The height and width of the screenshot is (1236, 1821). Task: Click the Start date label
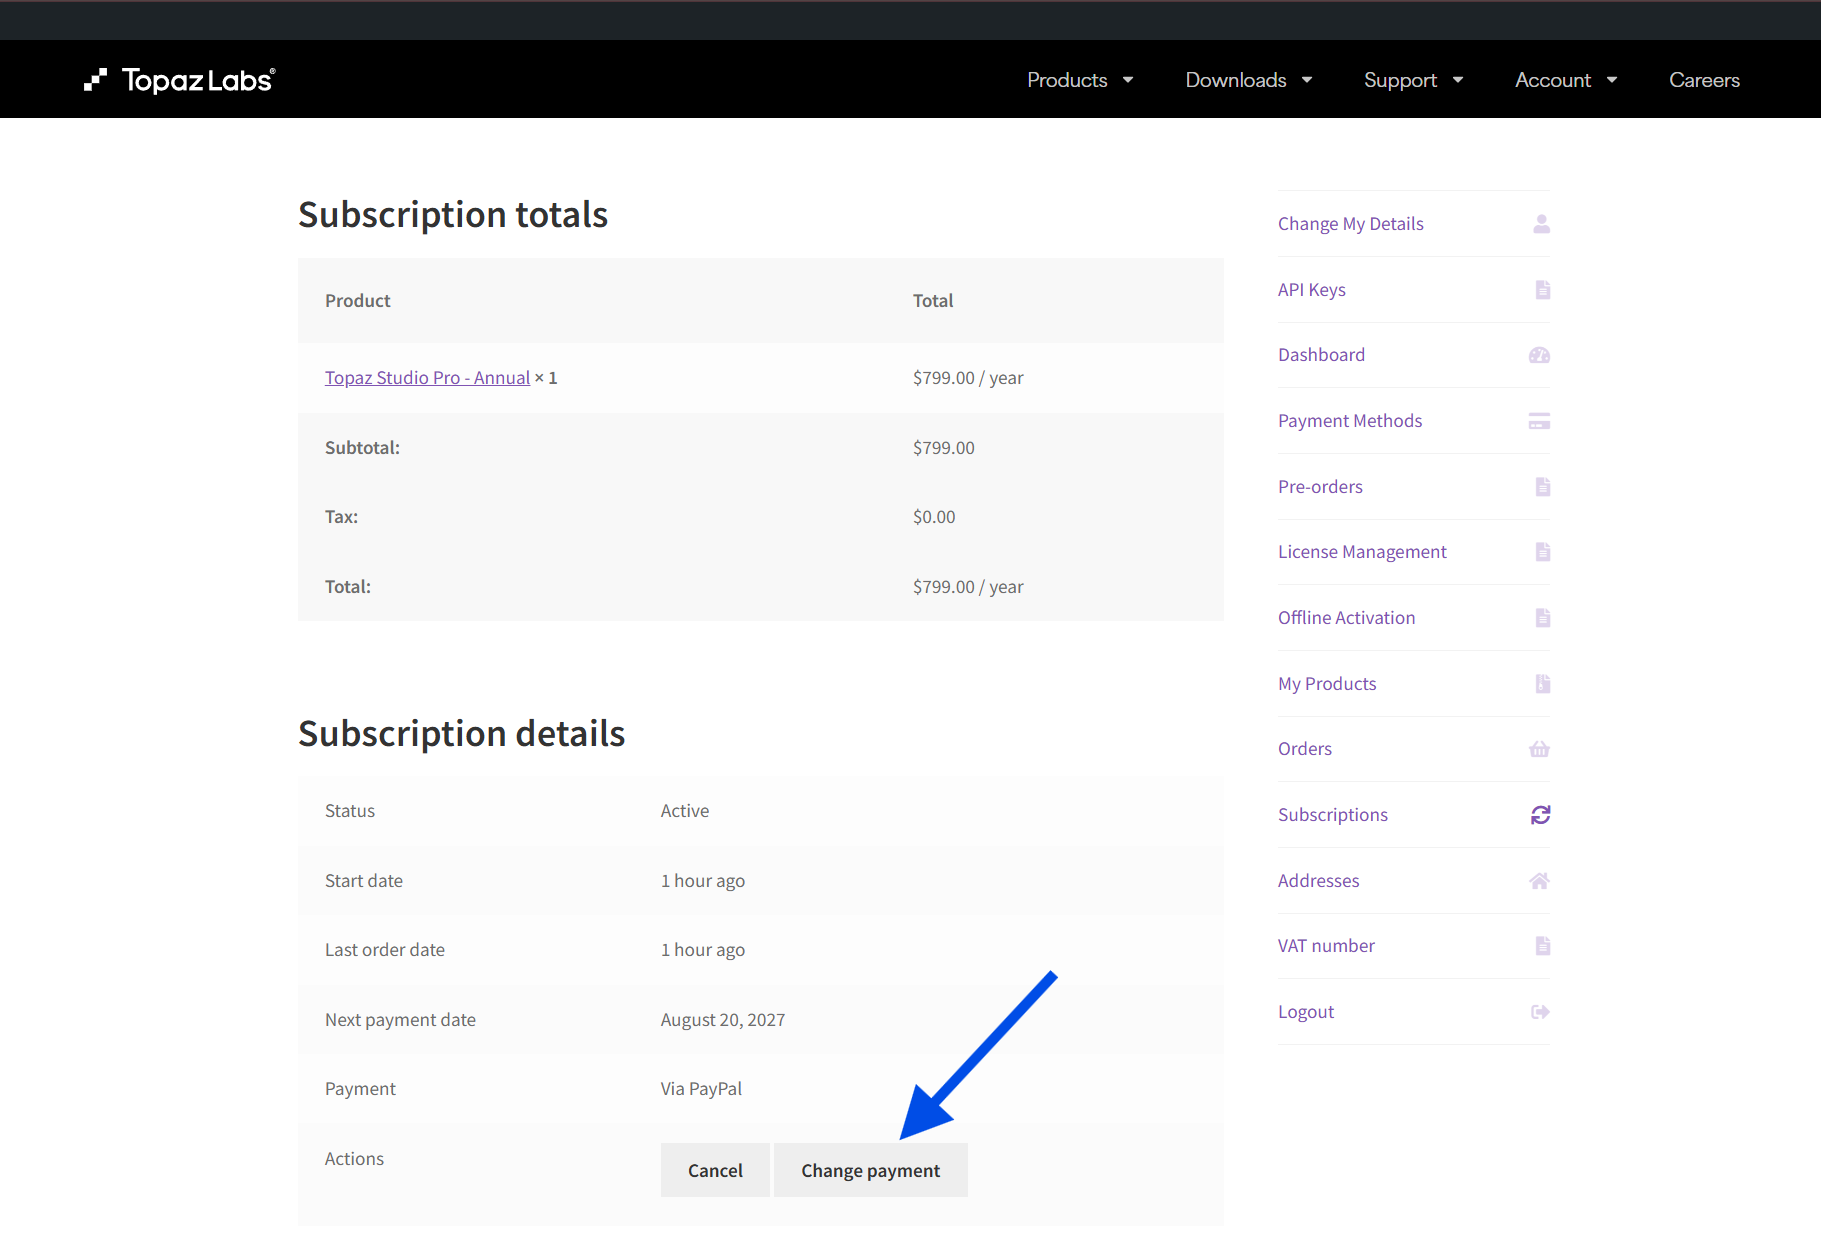click(x=363, y=881)
